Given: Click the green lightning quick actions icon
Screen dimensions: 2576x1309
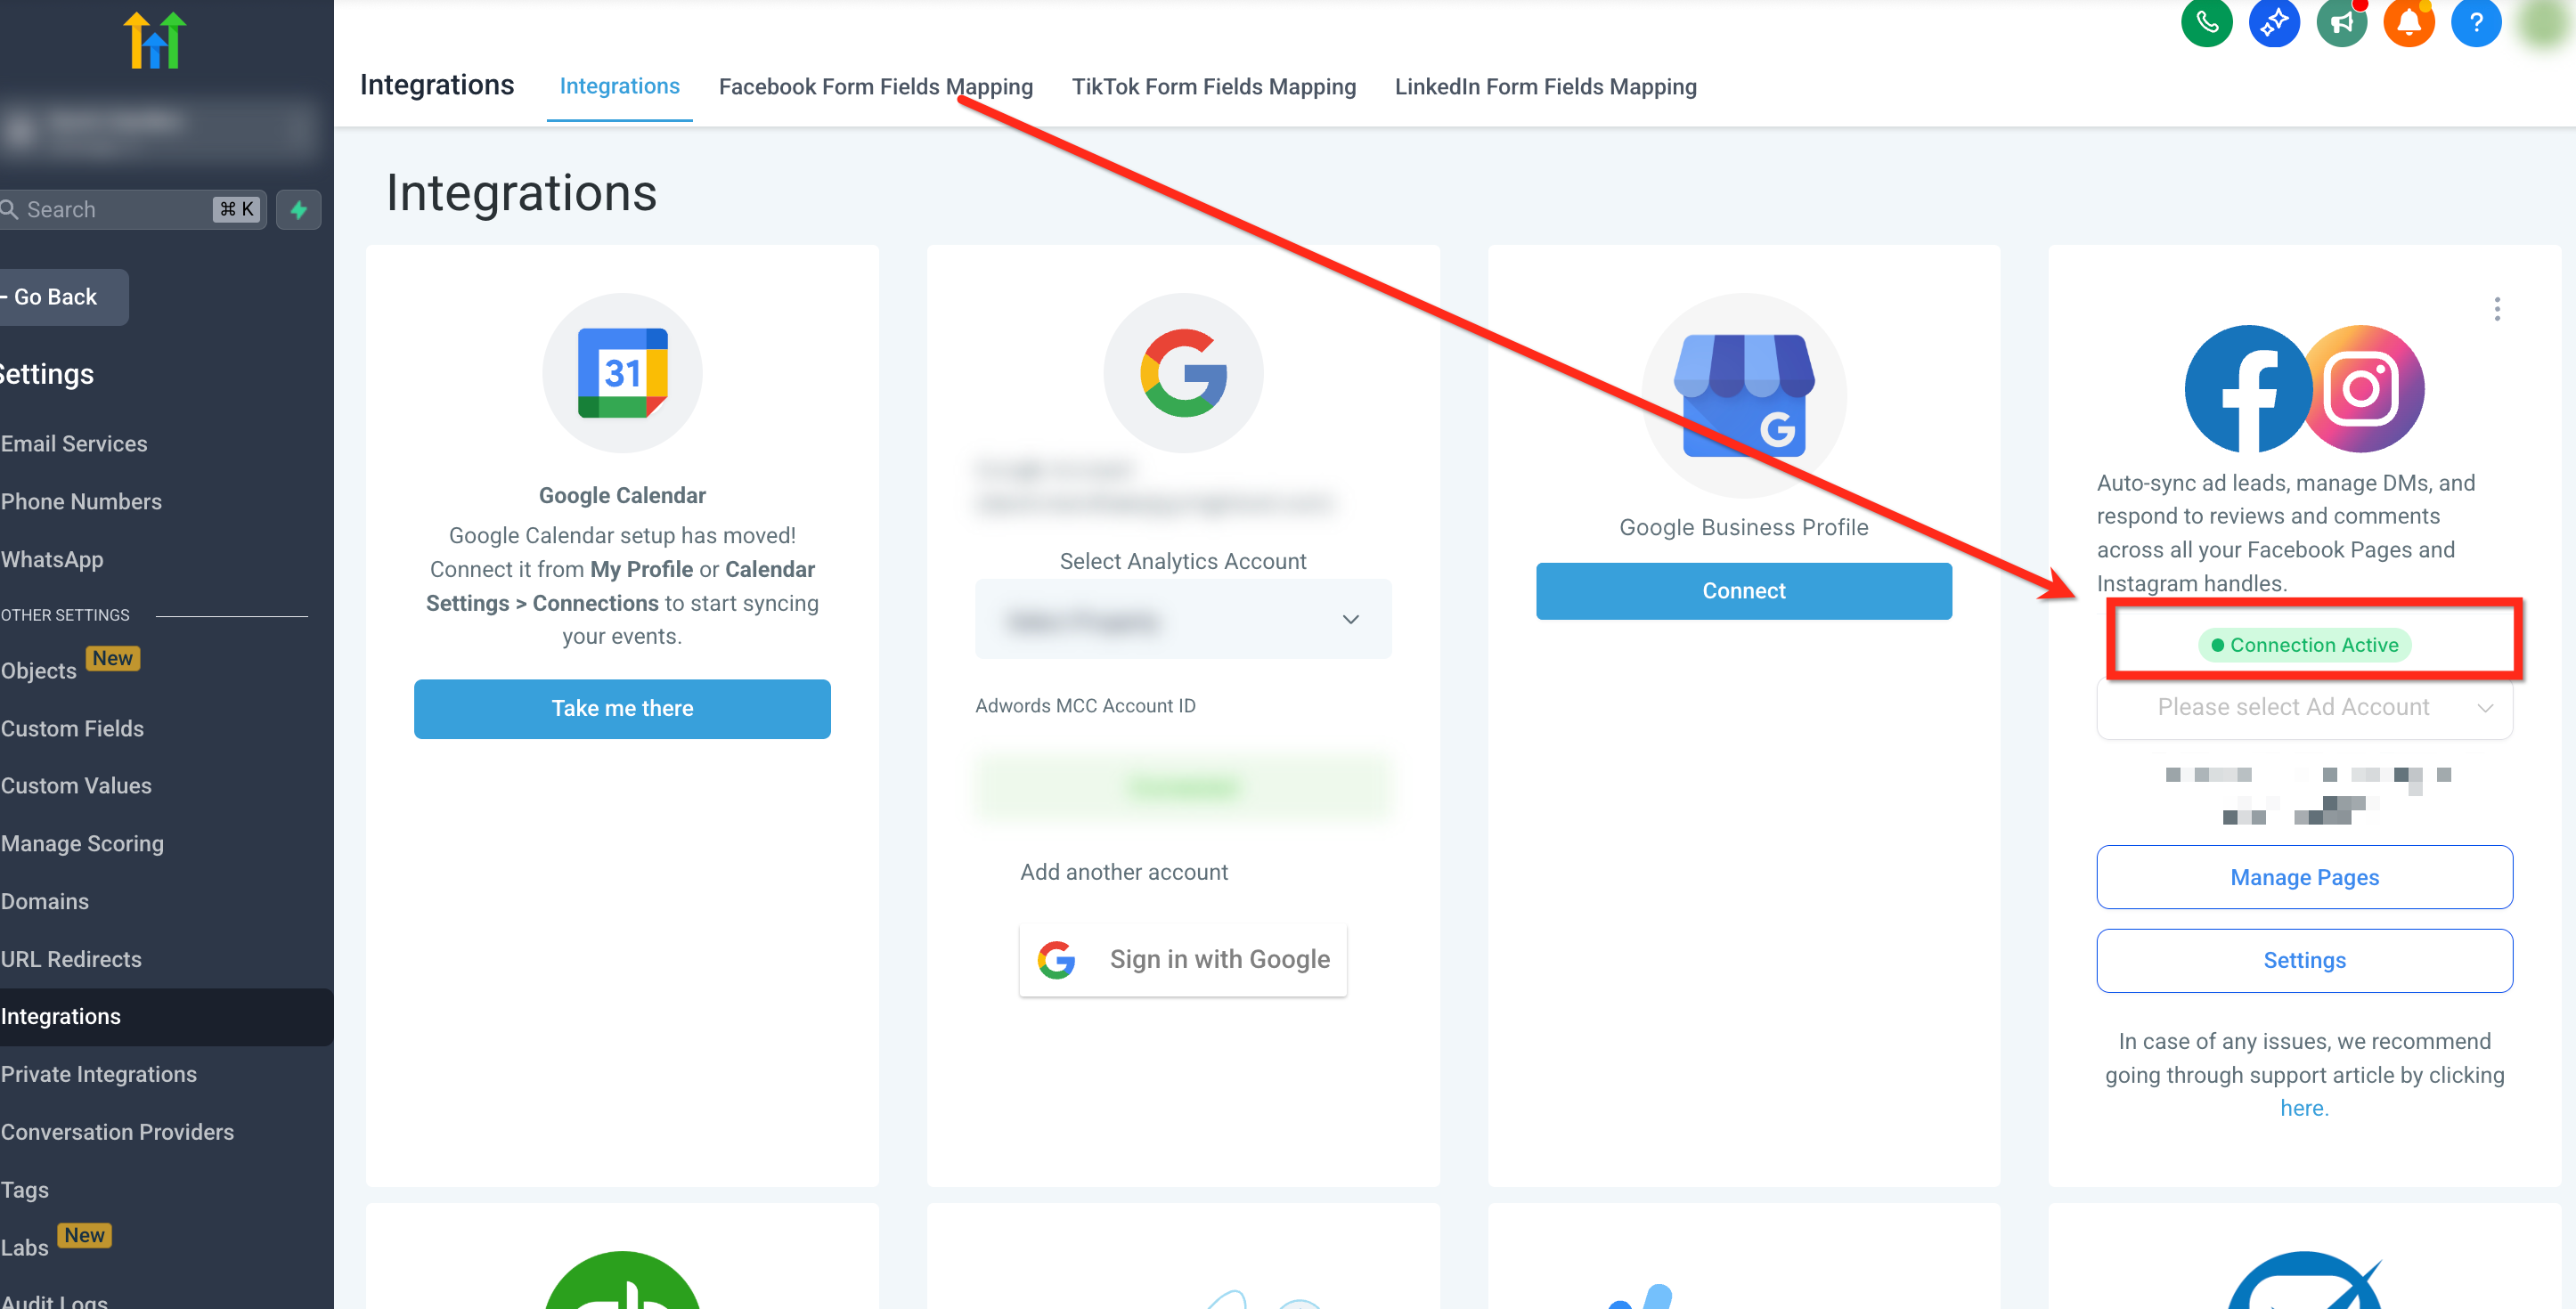Looking at the screenshot, I should [298, 210].
